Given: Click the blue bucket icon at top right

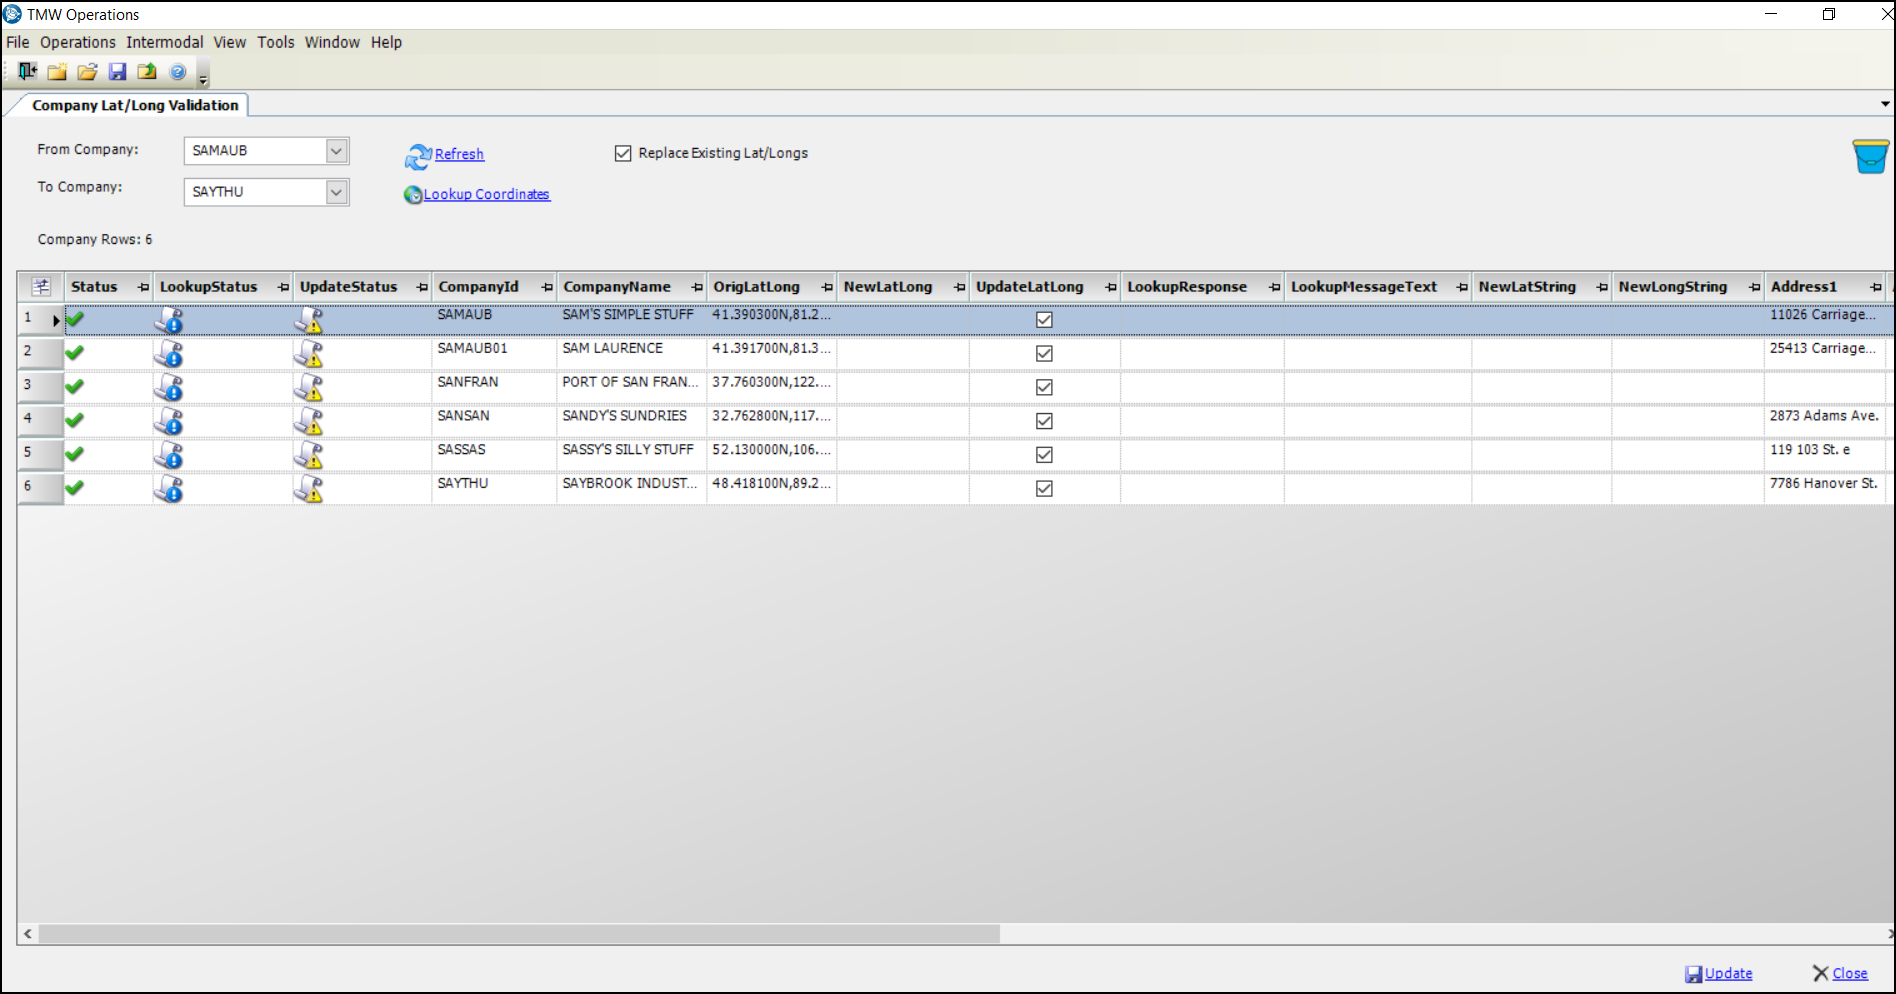Looking at the screenshot, I should point(1869,156).
